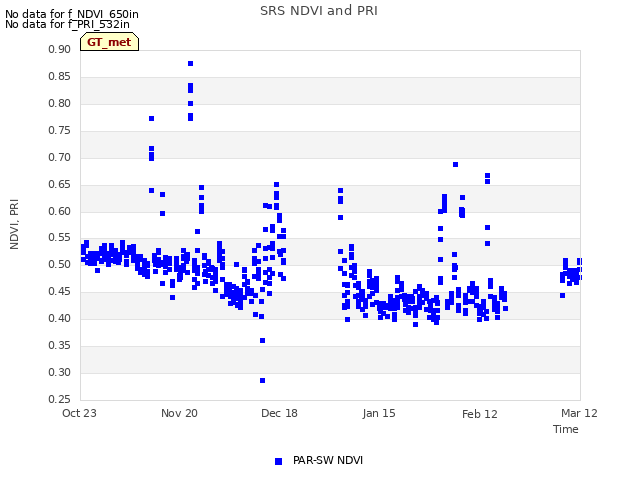Click the Mar 12 x-axis tick label

579,413
